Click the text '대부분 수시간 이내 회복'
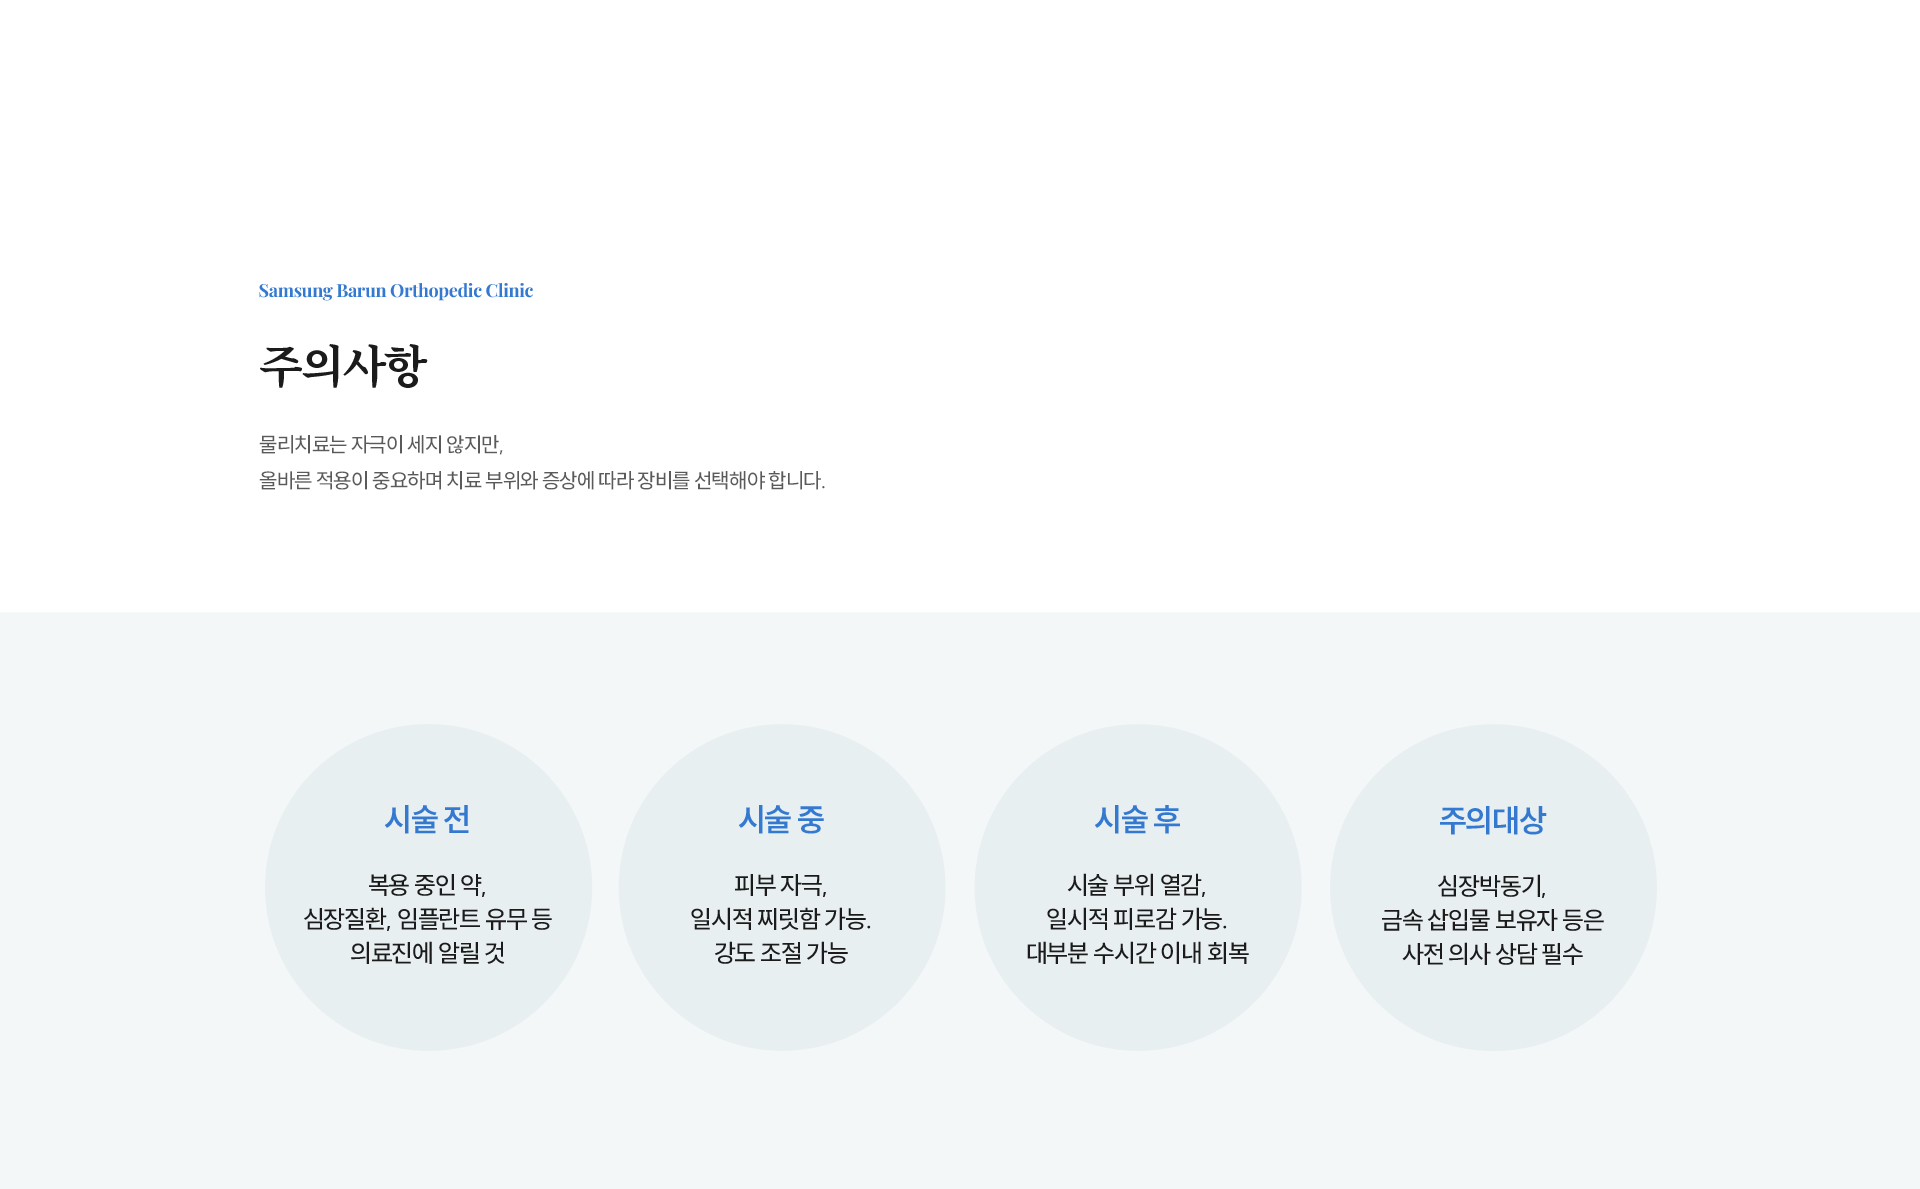The width and height of the screenshot is (1920, 1189). 1138,953
